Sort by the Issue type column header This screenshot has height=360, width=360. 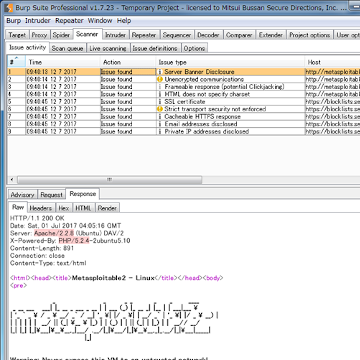[230, 62]
